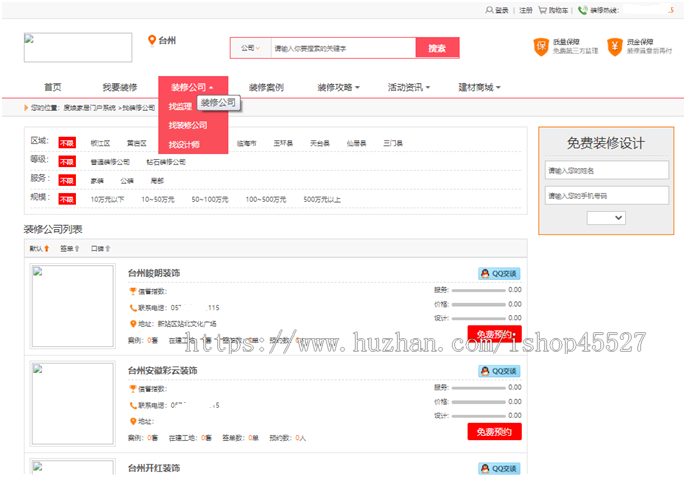Open 台州骏朗装饰 company thumbnail
The width and height of the screenshot is (686, 477).
(73, 306)
